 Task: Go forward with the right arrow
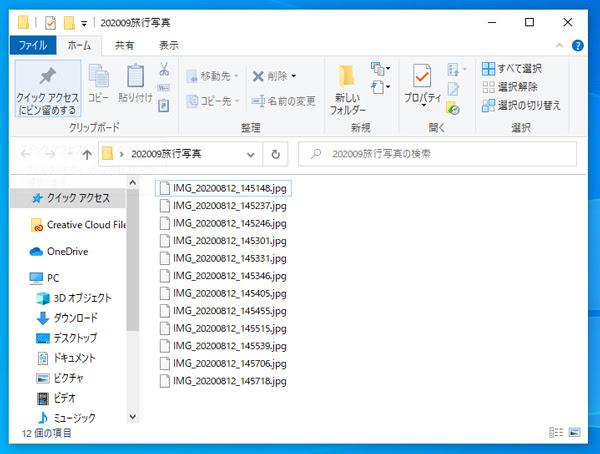click(50, 154)
